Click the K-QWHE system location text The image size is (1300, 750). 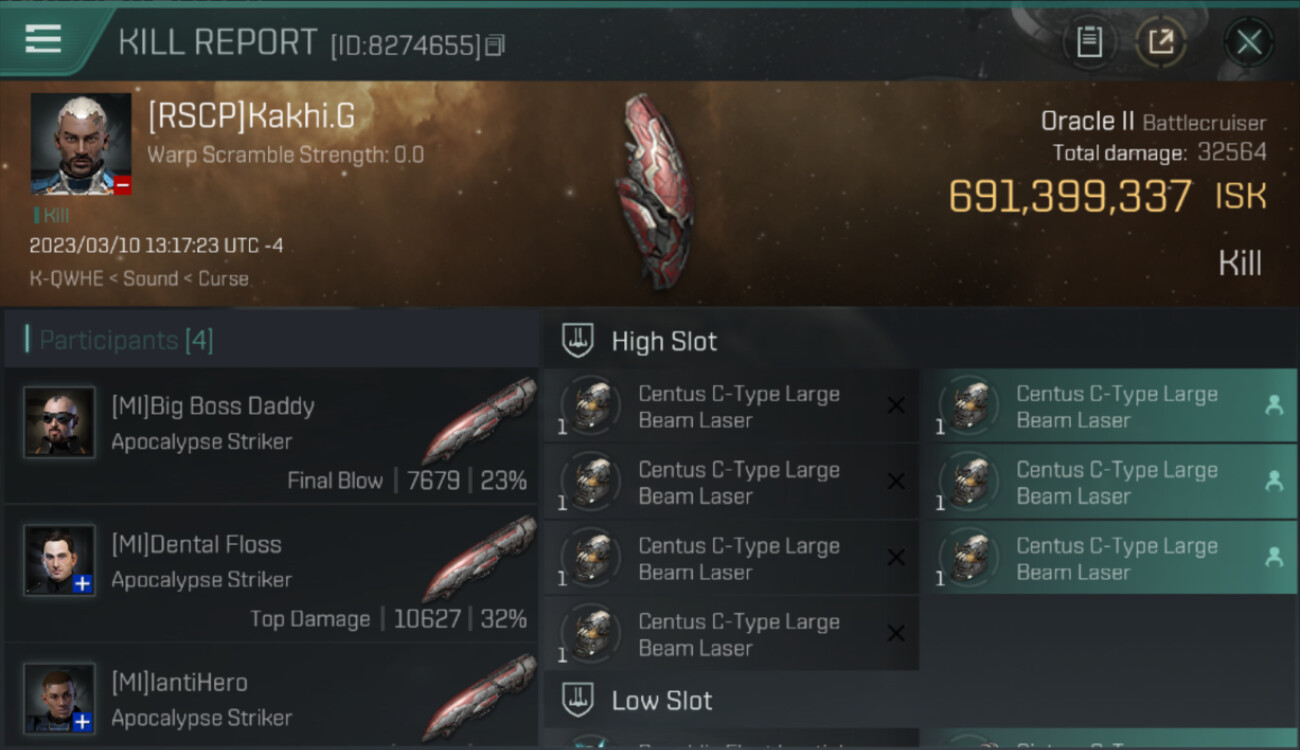[66, 279]
